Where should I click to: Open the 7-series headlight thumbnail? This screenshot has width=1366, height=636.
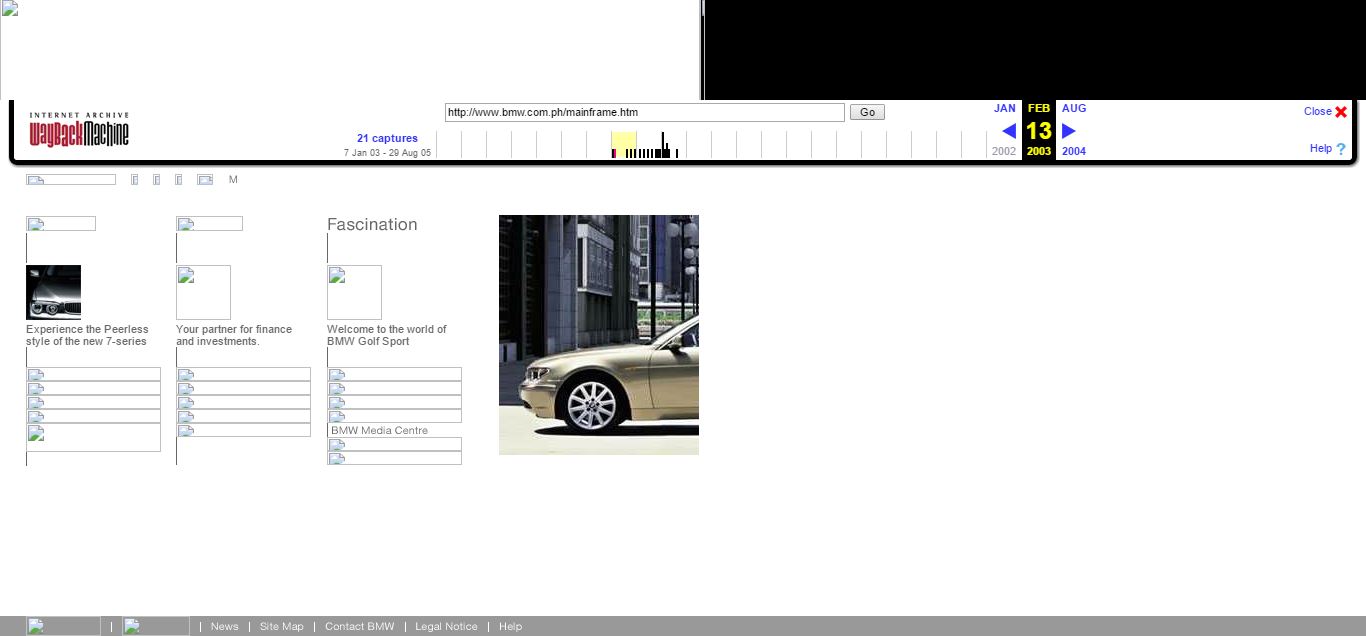tap(53, 292)
